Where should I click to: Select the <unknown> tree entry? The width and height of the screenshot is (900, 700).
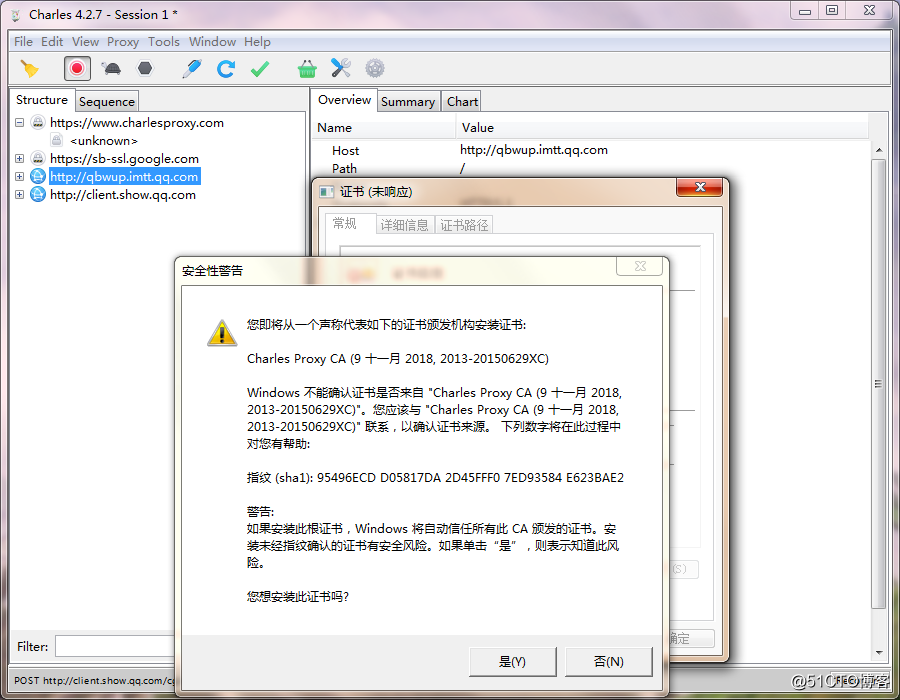(103, 141)
